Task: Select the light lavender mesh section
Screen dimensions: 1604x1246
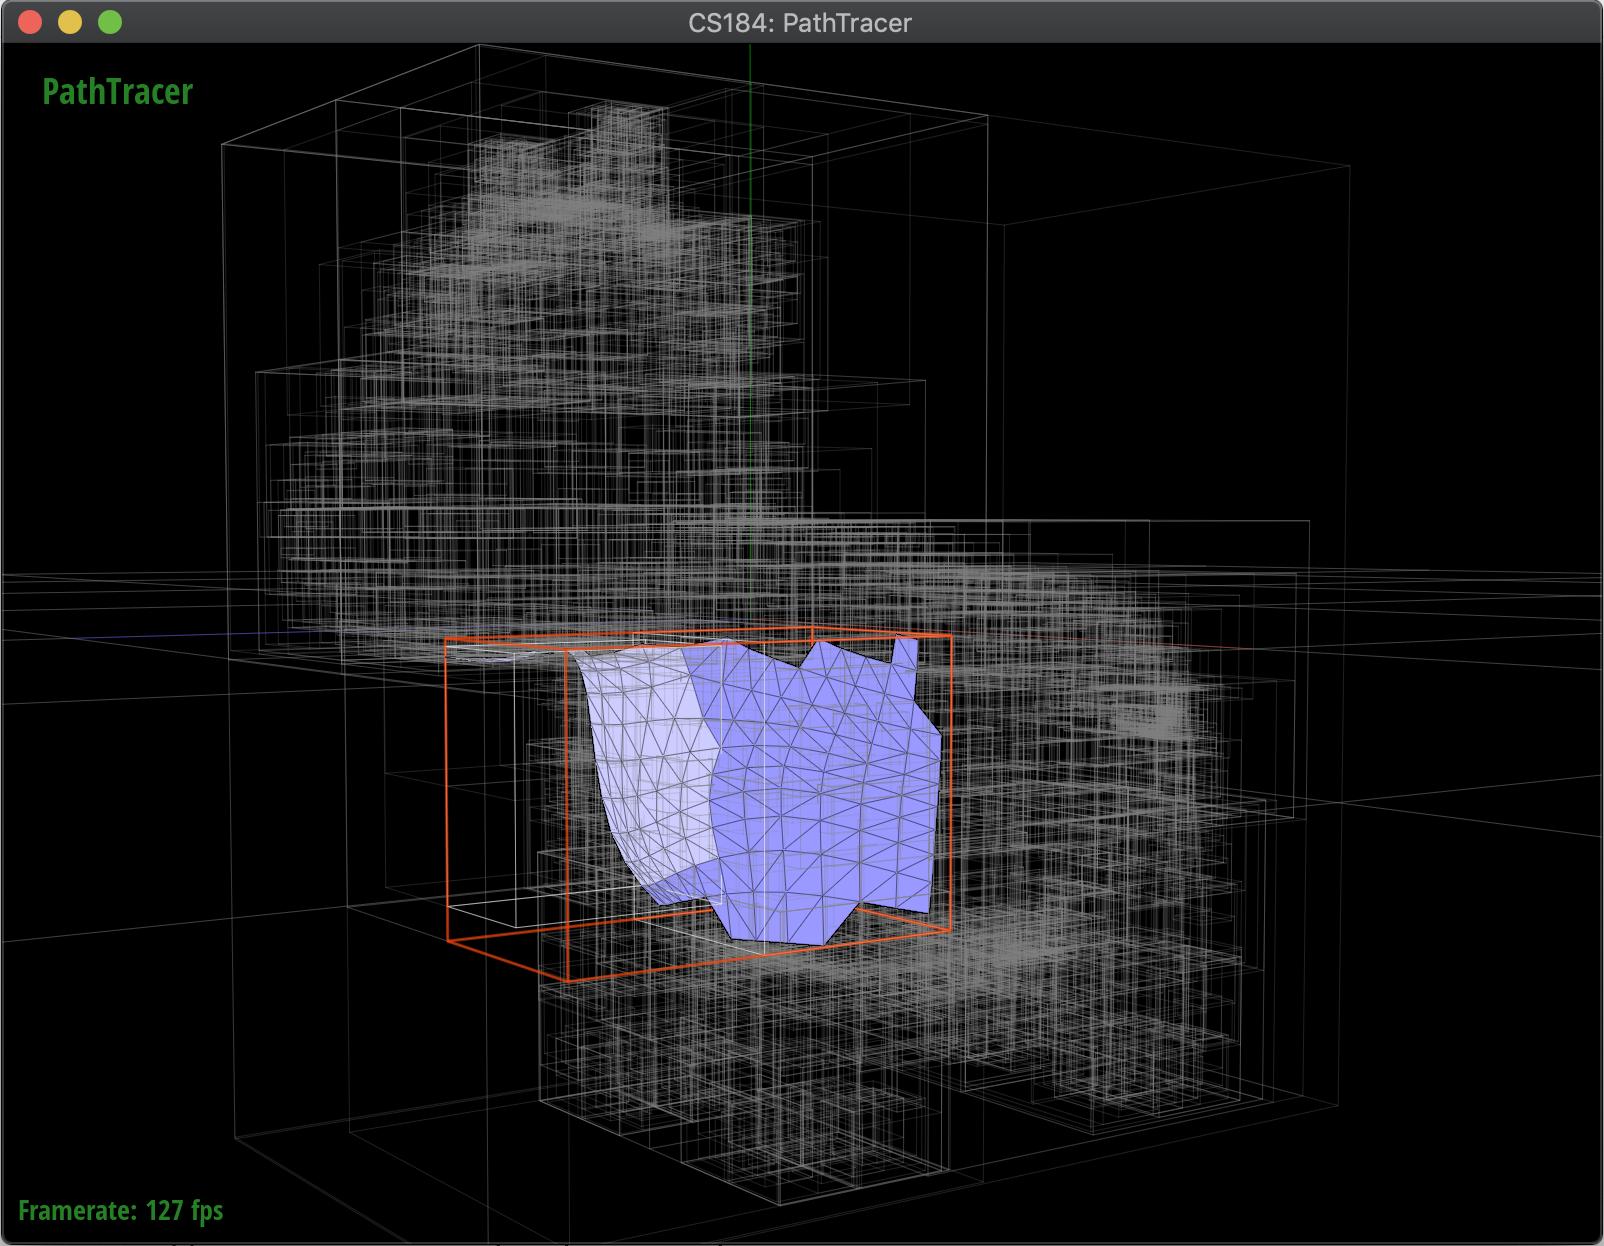Action: (x=645, y=760)
